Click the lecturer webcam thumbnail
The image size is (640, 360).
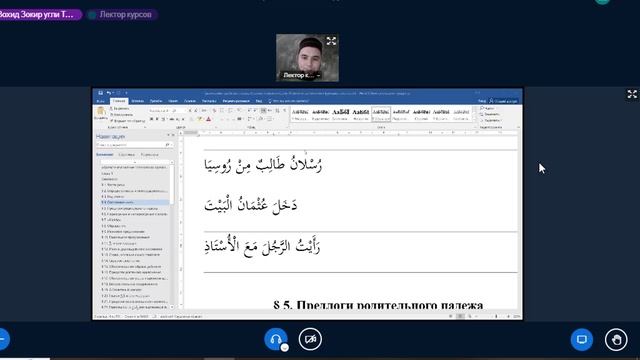[307, 58]
